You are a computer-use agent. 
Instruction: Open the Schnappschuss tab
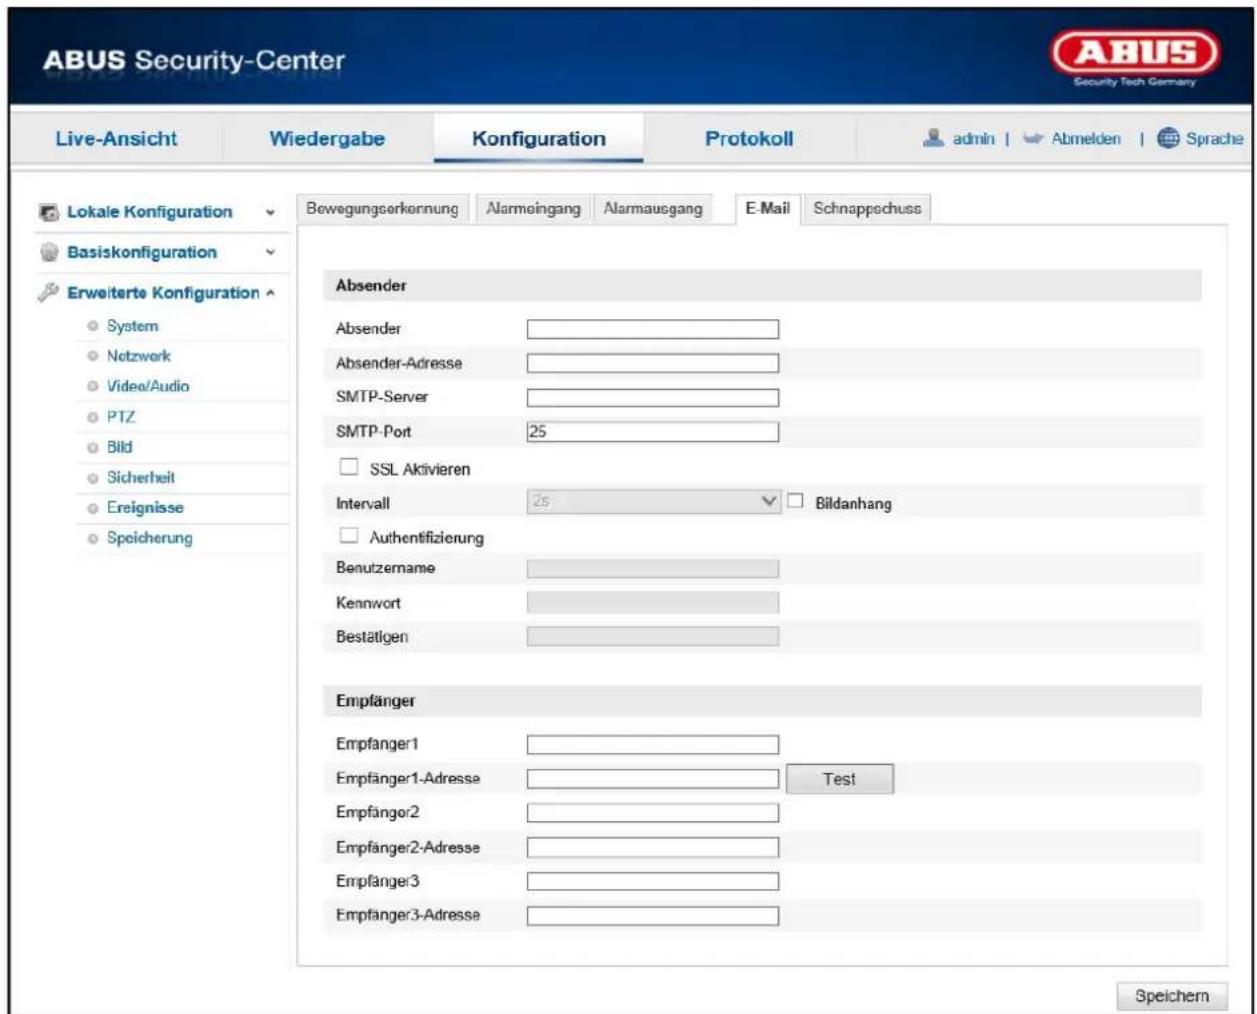867,209
